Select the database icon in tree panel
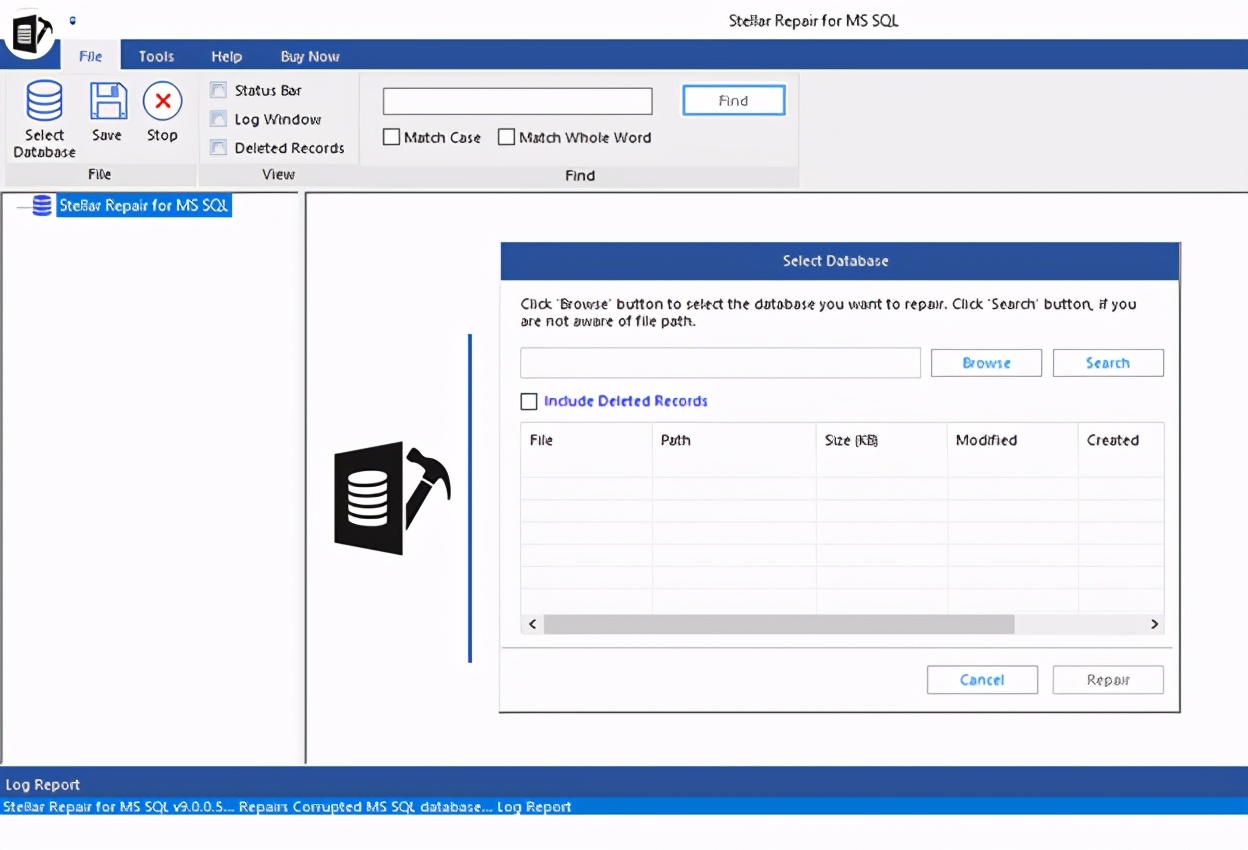 pos(42,205)
